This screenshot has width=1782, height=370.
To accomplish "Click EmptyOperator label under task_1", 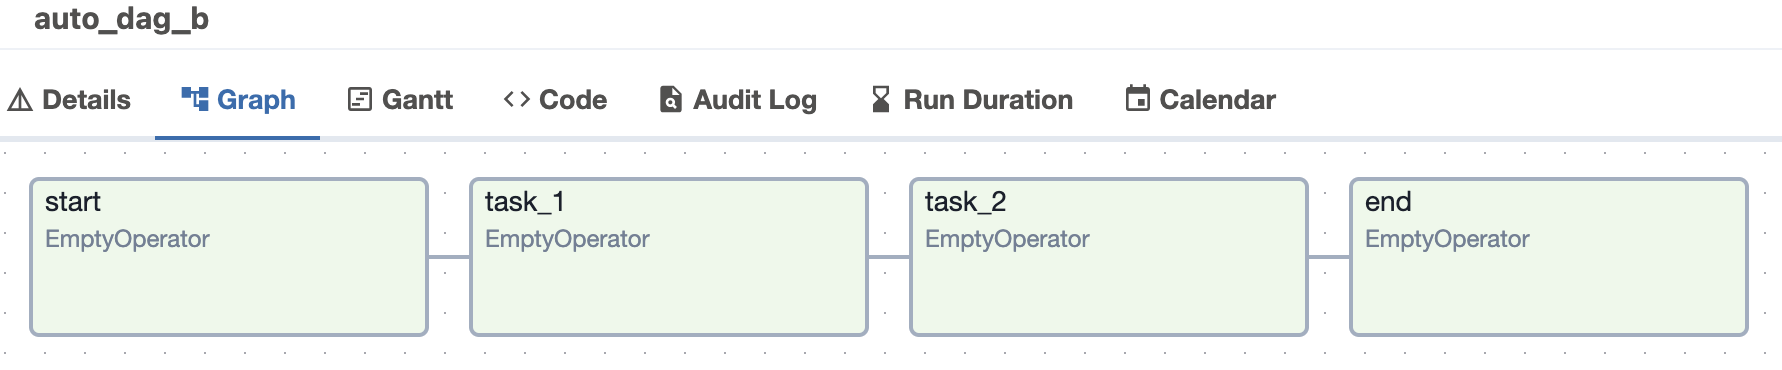I will 567,239.
